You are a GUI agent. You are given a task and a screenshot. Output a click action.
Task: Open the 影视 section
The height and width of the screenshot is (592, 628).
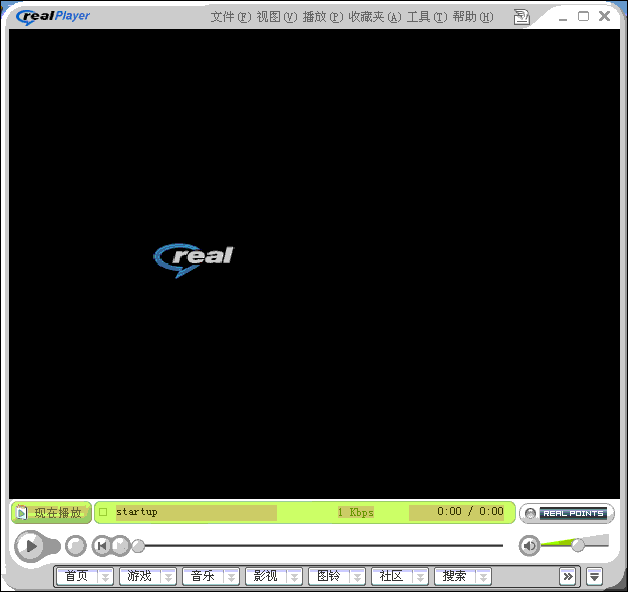point(266,576)
